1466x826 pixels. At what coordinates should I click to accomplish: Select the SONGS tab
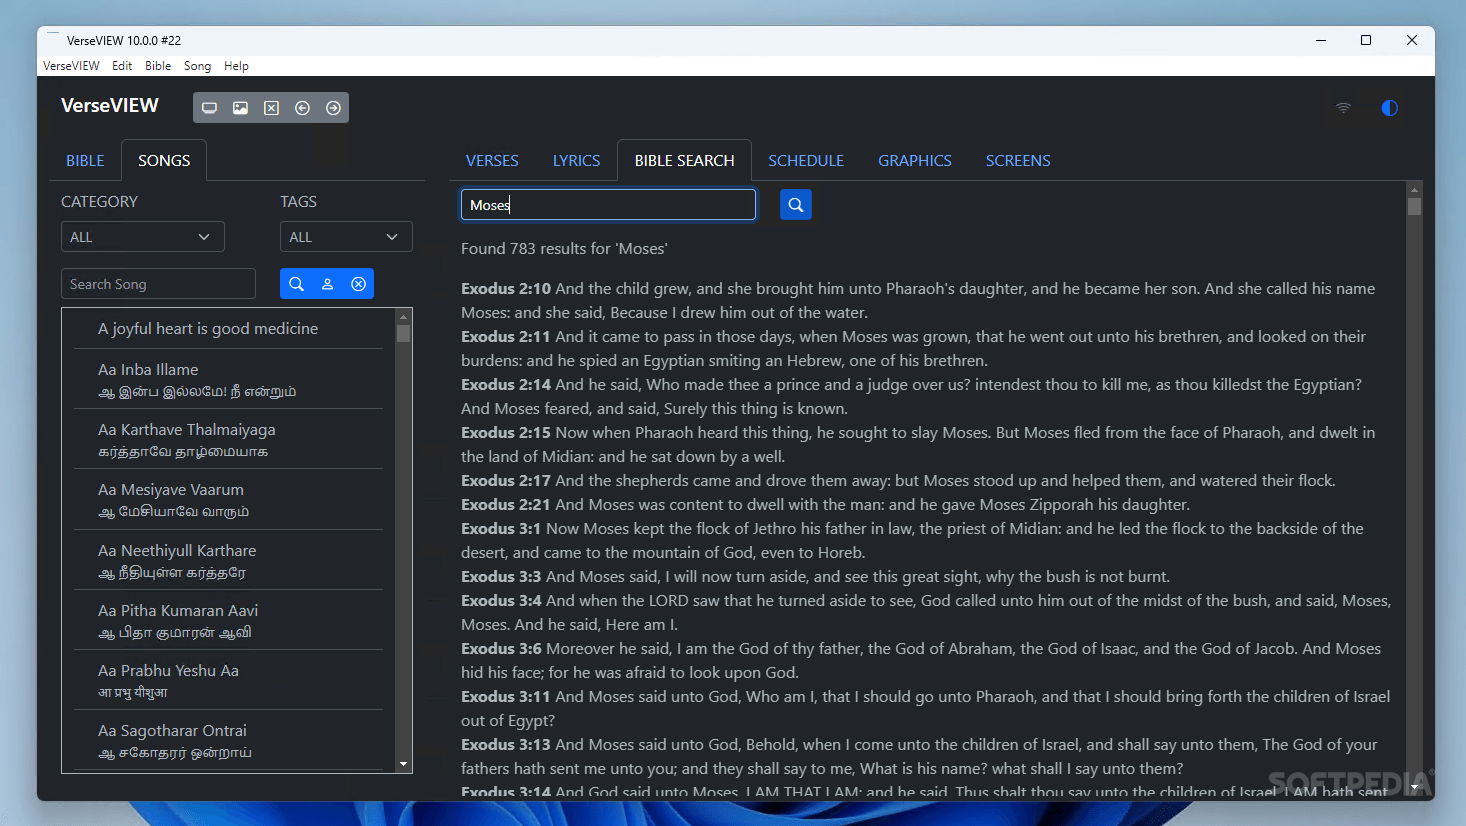(164, 161)
